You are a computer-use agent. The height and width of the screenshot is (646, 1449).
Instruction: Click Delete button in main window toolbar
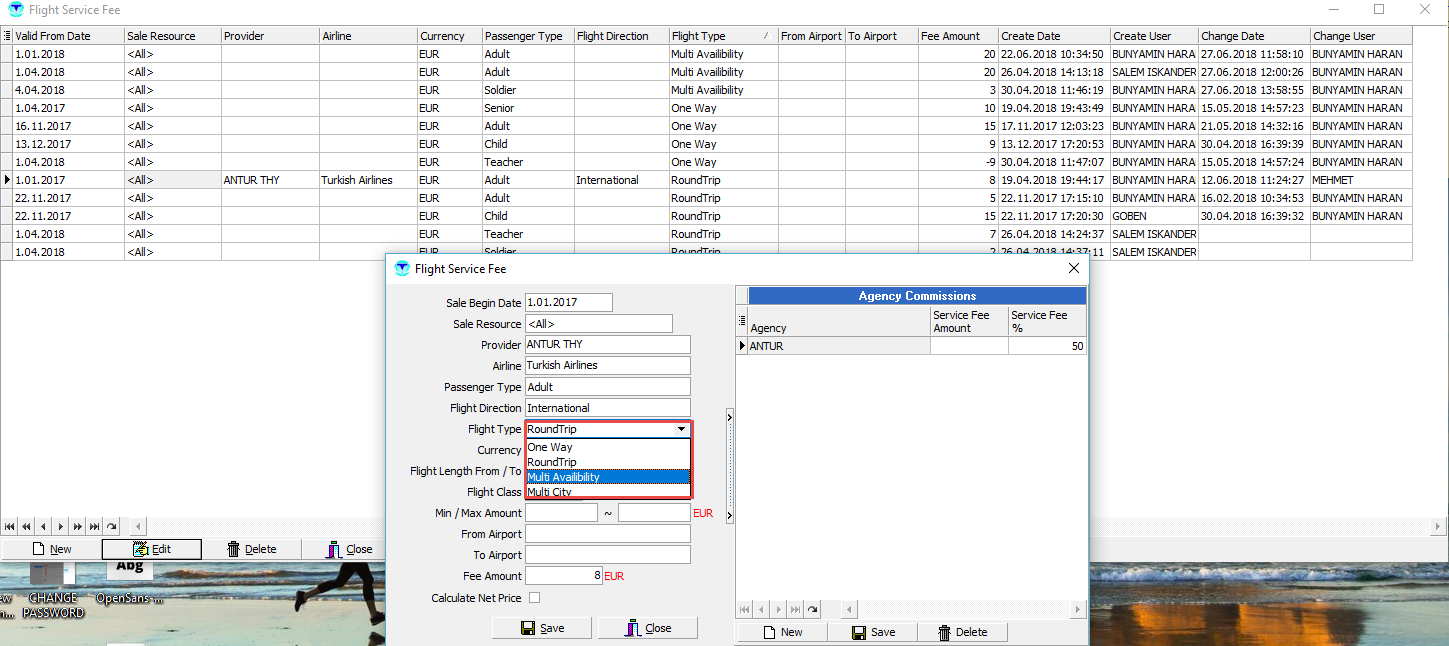[x=251, y=549]
